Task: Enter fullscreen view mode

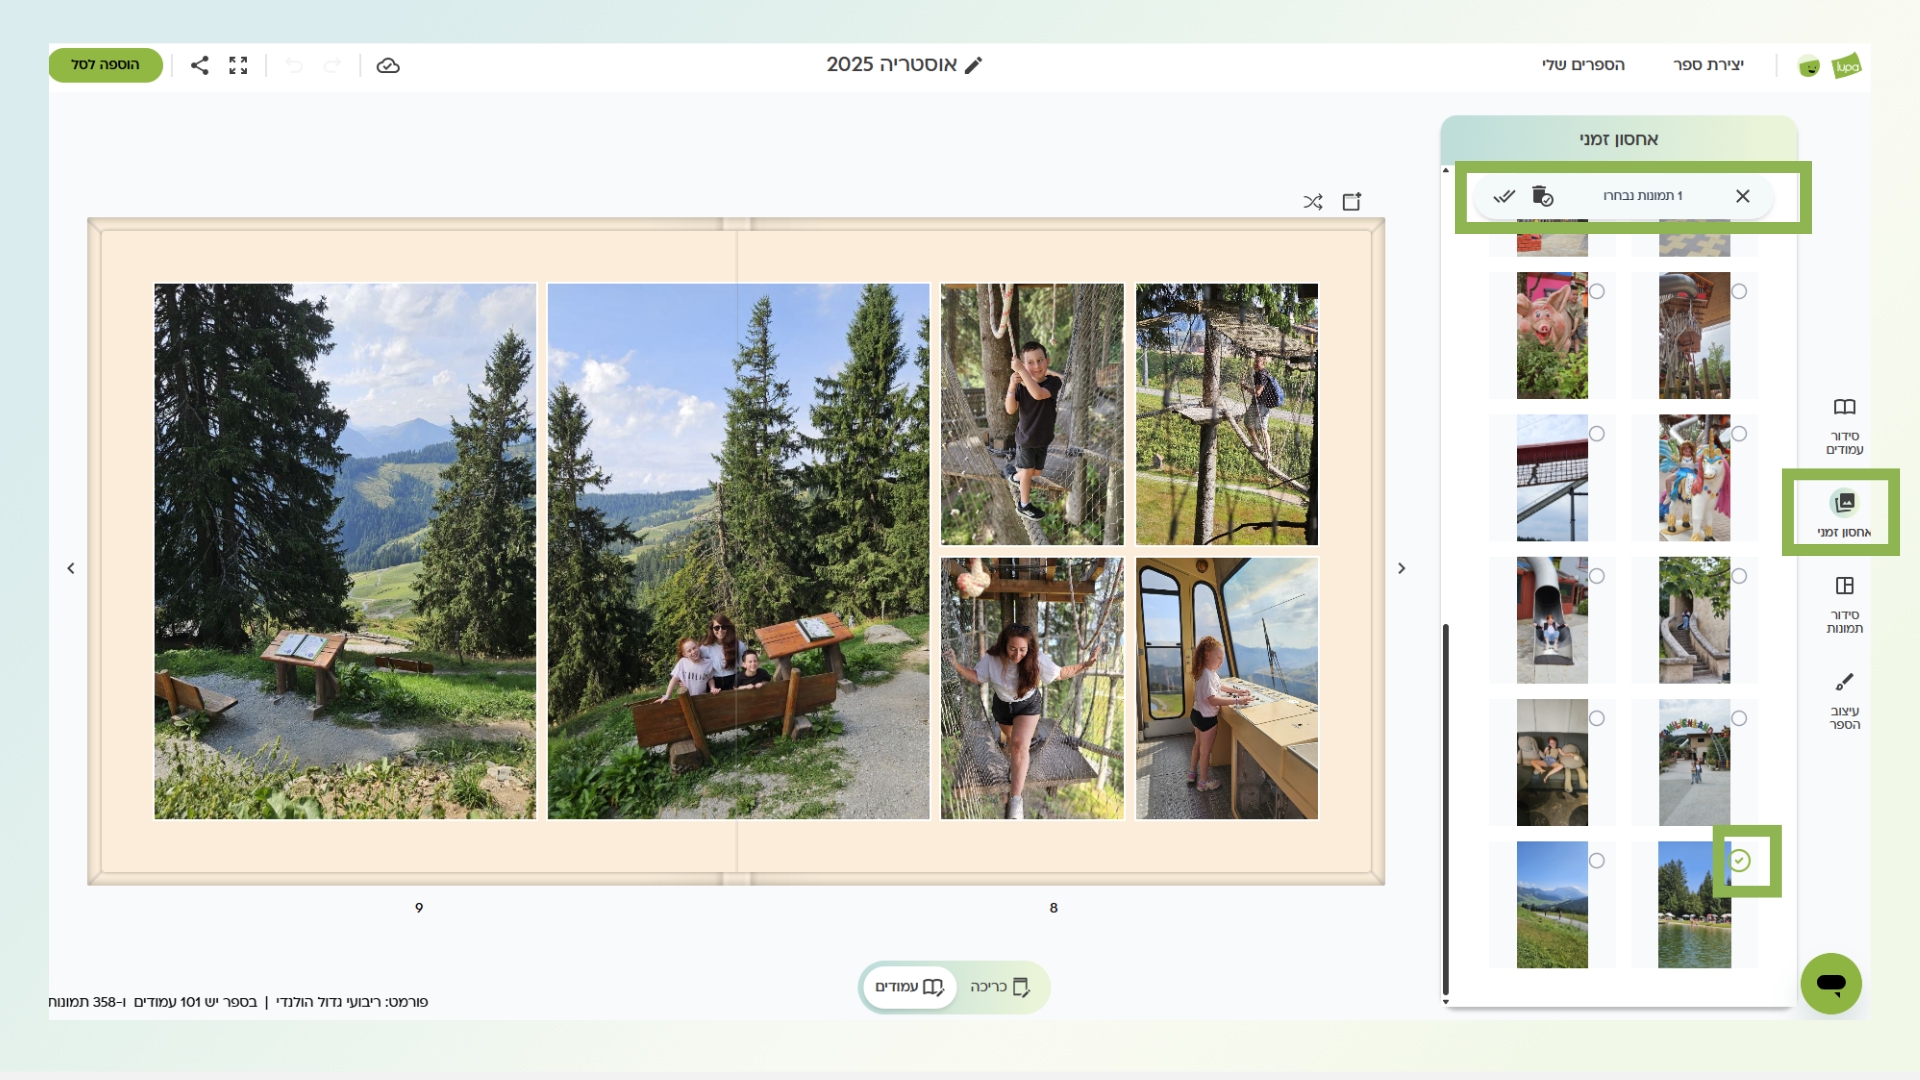Action: tap(238, 65)
